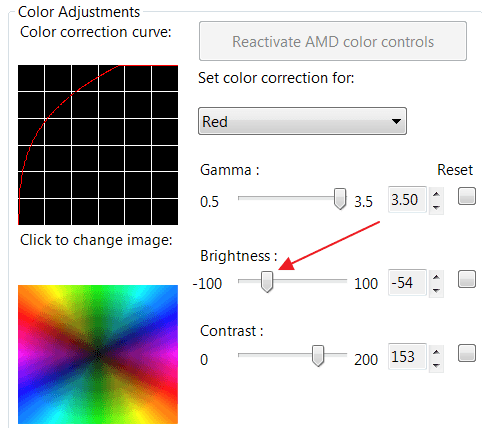Viewport: 482px width, 428px height.
Task: Check the Gamma Reset checkbox
Action: (x=467, y=196)
